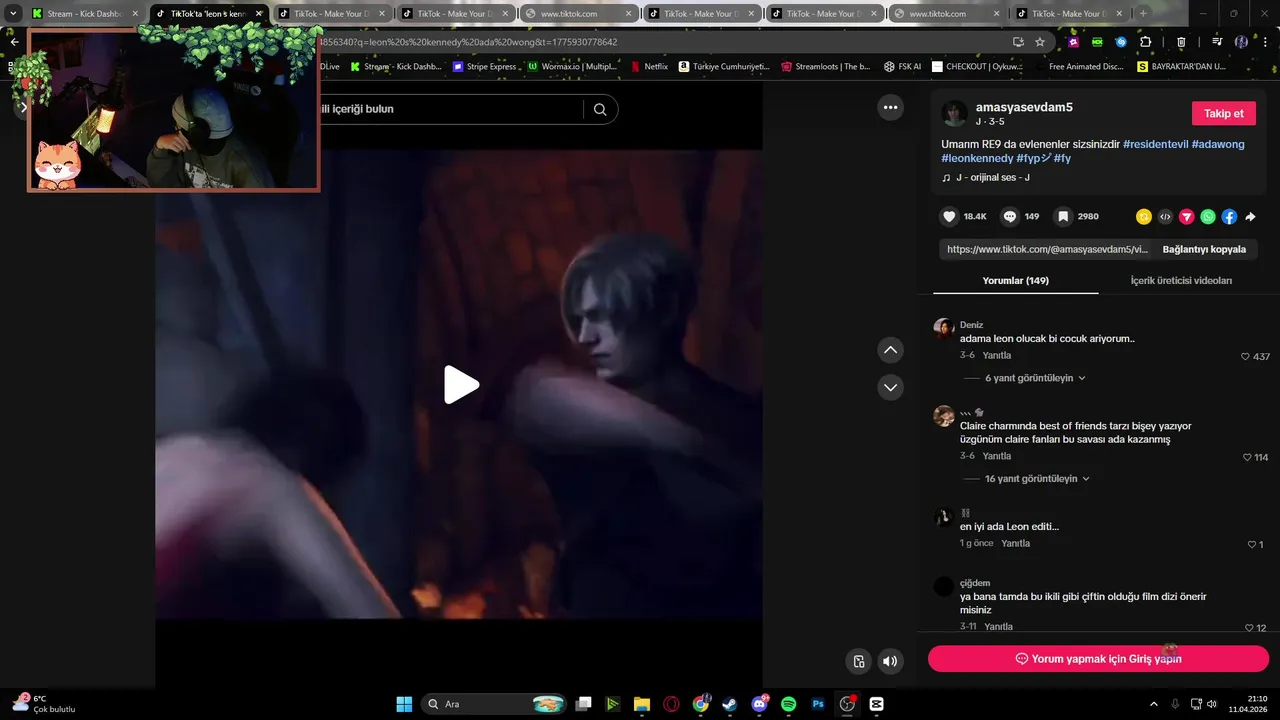1280x720 pixels.
Task: Open the #adawong hashtag
Action: tap(1218, 144)
